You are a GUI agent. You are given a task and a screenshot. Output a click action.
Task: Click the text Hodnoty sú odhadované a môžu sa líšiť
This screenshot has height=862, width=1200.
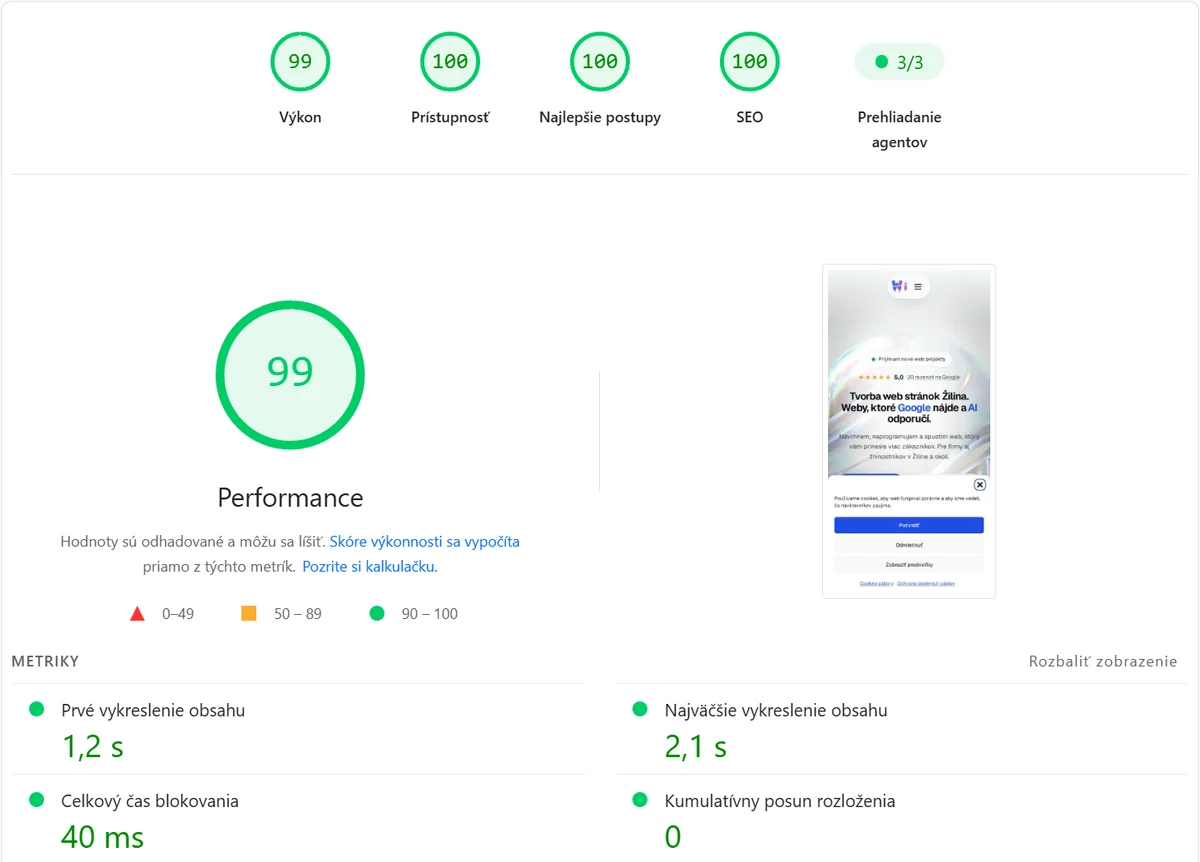[193, 542]
